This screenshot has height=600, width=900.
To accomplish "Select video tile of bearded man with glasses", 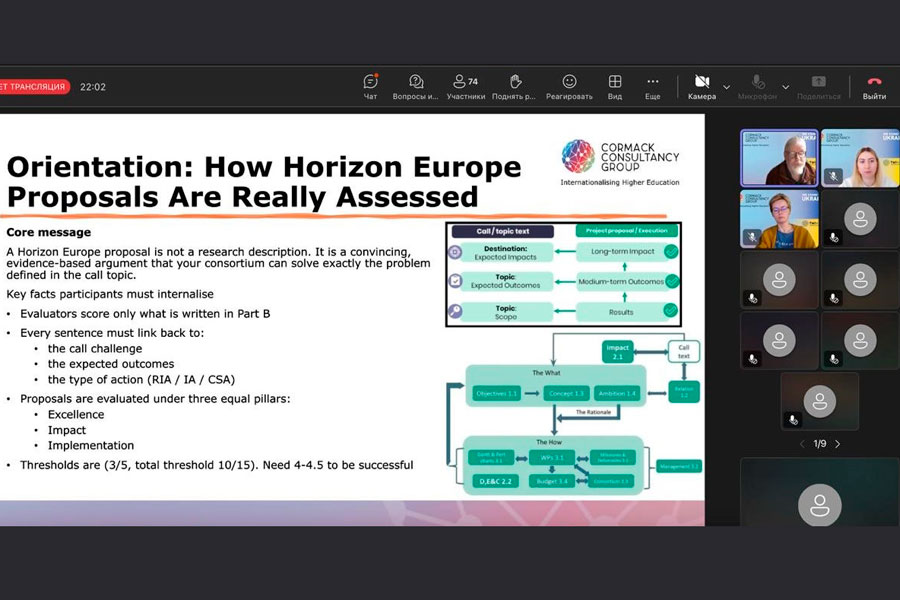I will tap(779, 158).
